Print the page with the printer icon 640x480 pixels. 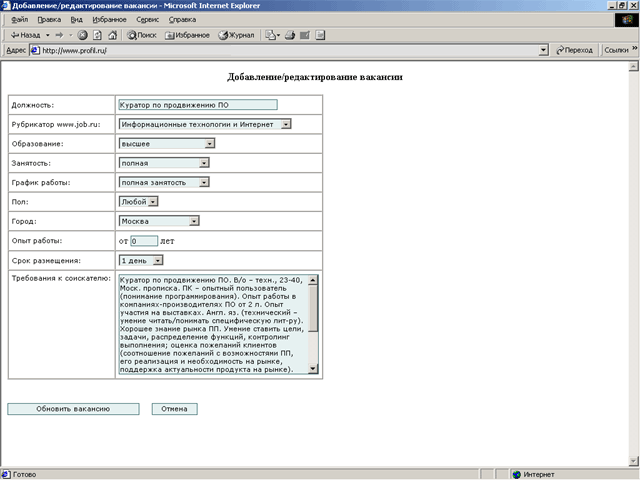pyautogui.click(x=290, y=35)
